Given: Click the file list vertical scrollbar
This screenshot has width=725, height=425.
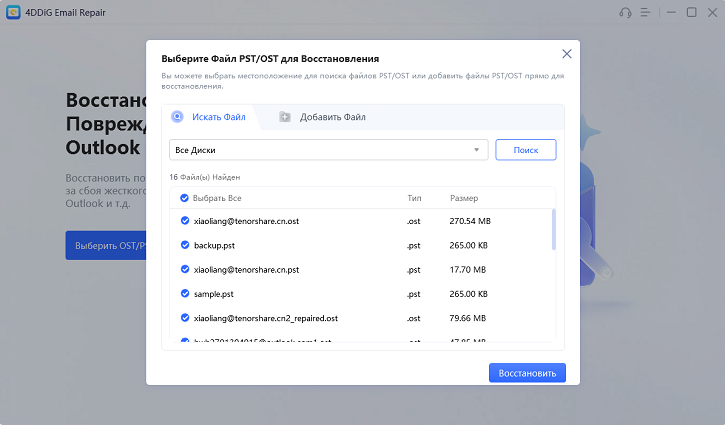Looking at the screenshot, I should (553, 229).
